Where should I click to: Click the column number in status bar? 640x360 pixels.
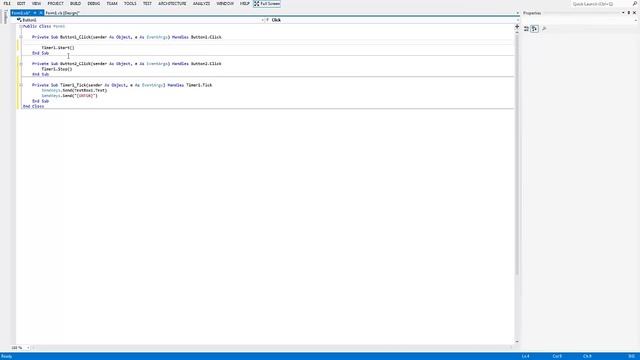[x=557, y=356]
